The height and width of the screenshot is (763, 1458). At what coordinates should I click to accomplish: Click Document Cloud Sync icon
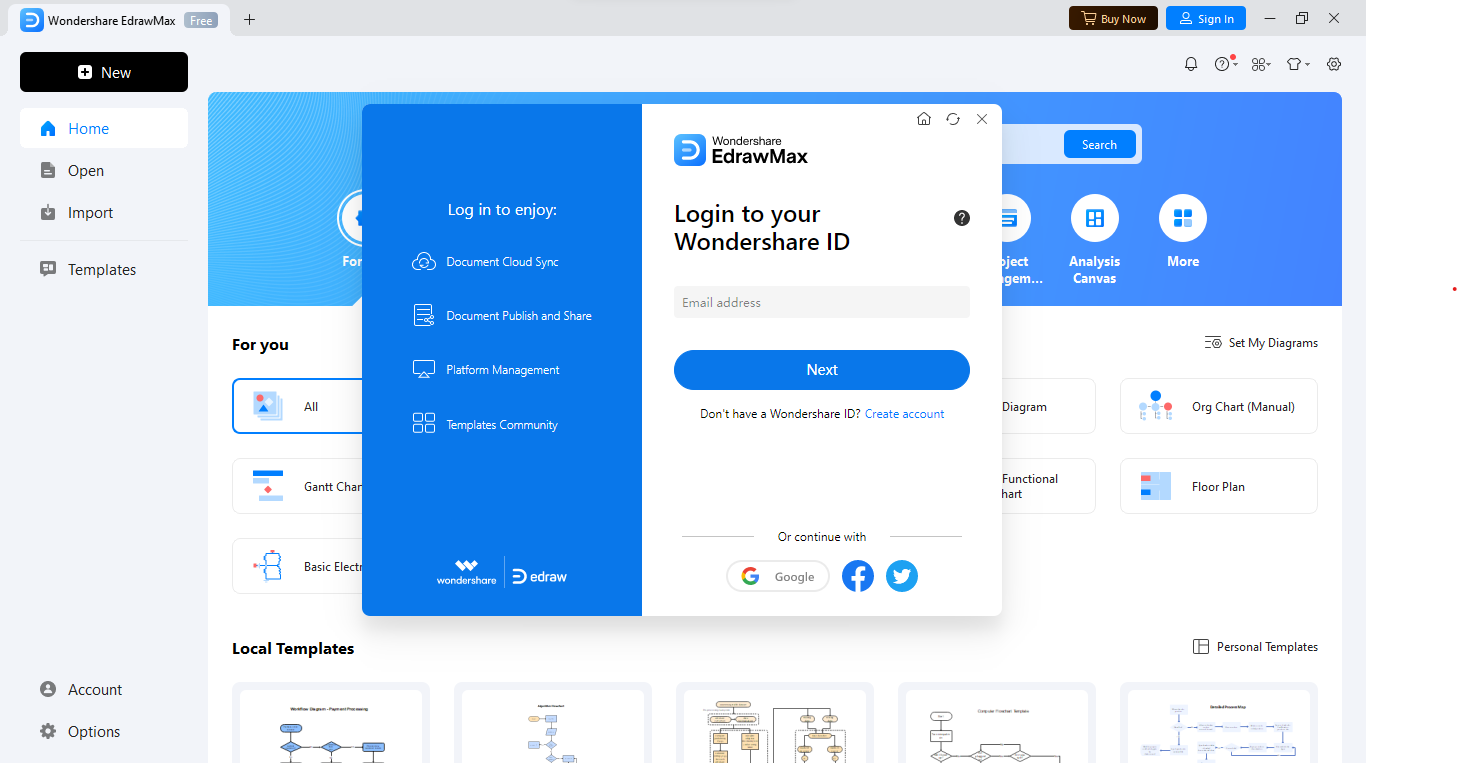tap(424, 262)
